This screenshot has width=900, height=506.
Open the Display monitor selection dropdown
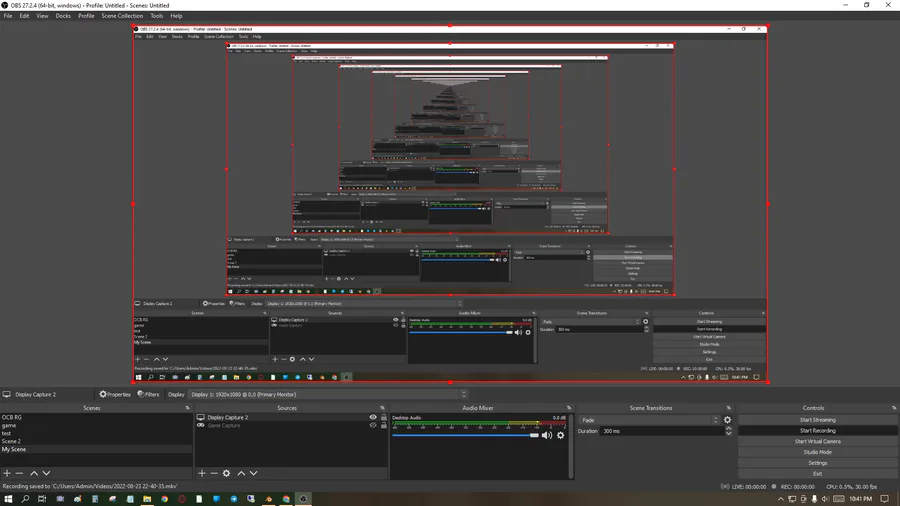pyautogui.click(x=328, y=394)
